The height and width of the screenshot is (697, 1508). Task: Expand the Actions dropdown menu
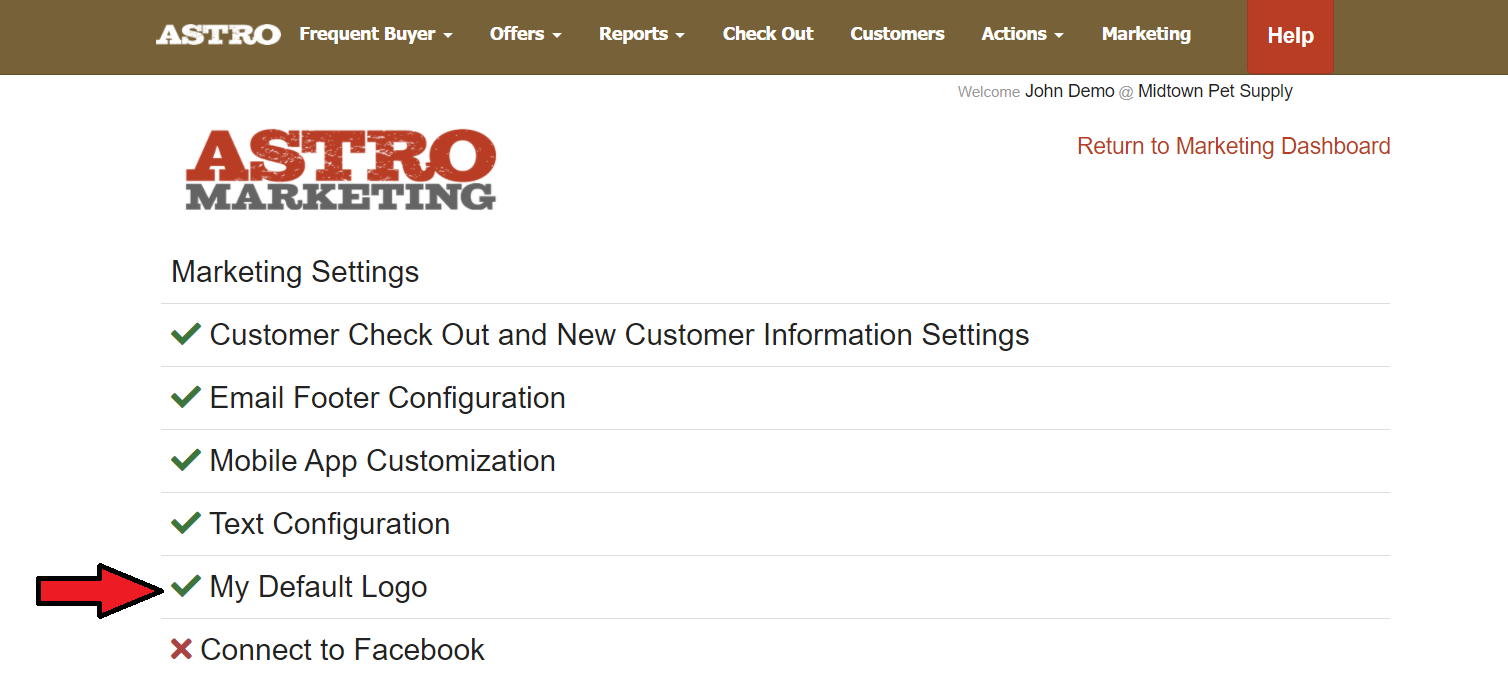click(1023, 34)
